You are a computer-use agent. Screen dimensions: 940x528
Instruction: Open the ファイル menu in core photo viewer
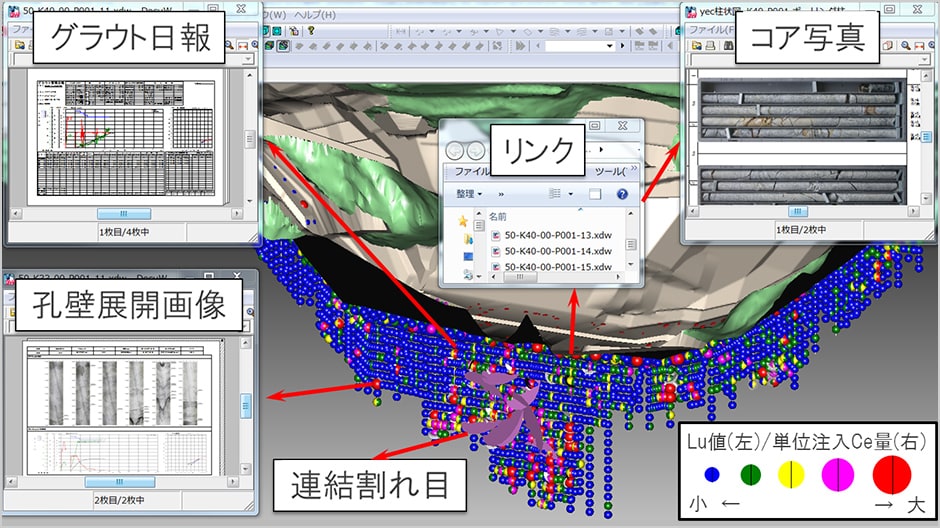[x=706, y=29]
